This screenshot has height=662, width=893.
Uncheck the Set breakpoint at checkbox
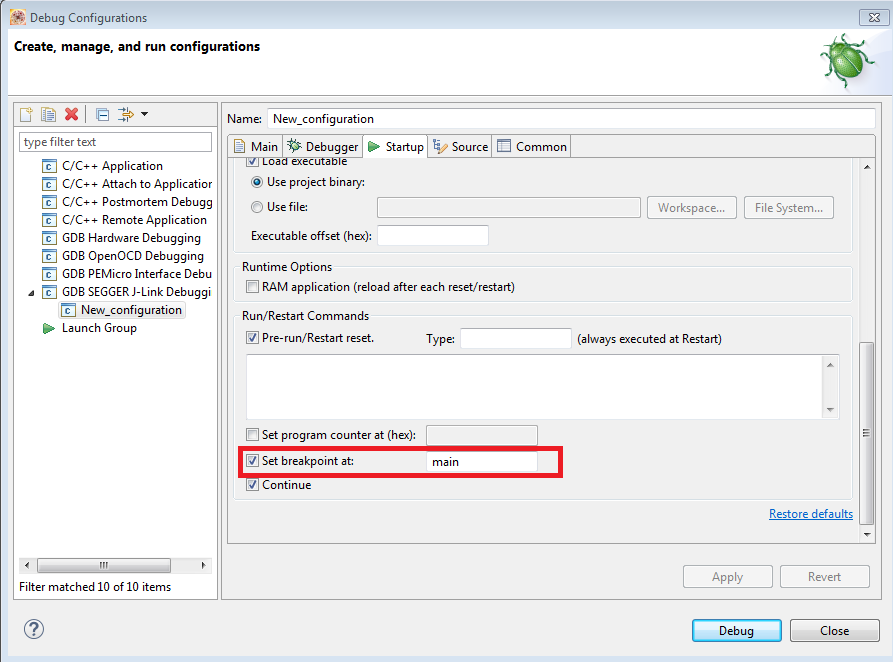(252, 461)
